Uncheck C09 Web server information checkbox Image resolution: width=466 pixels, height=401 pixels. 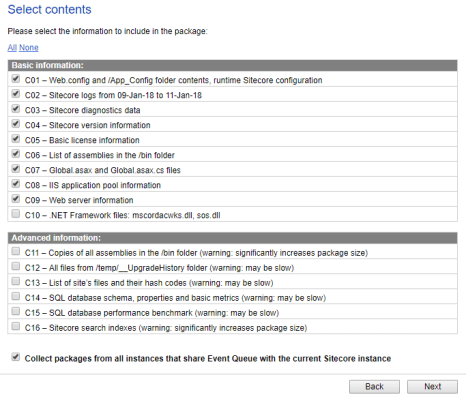click(16, 199)
